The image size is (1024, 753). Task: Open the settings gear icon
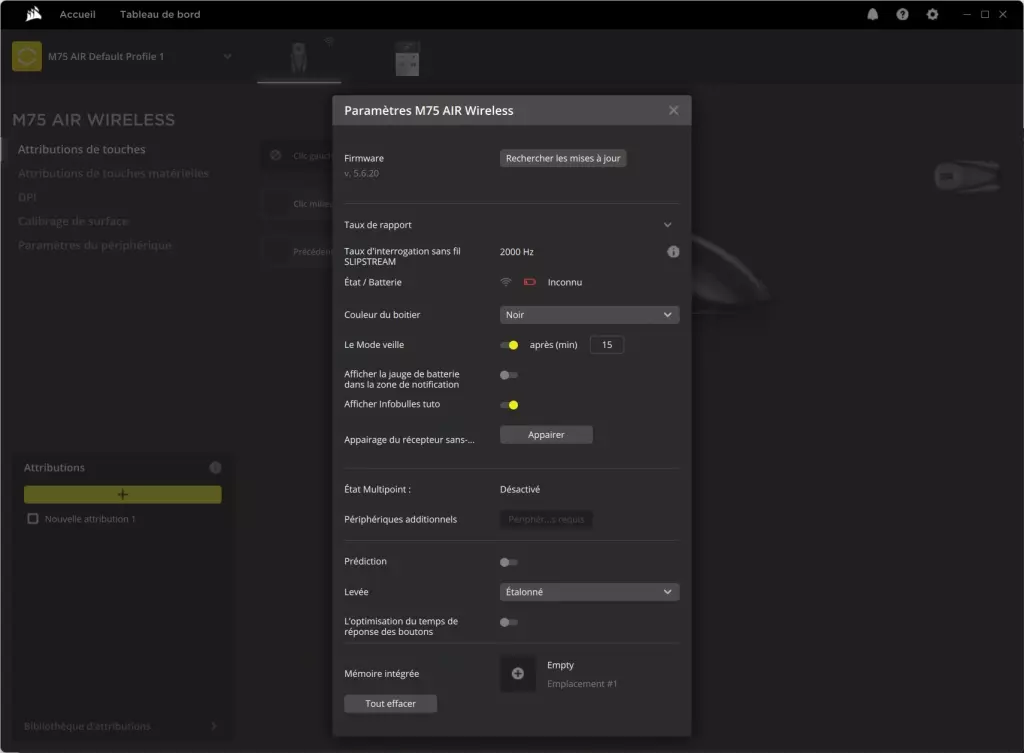(x=932, y=14)
